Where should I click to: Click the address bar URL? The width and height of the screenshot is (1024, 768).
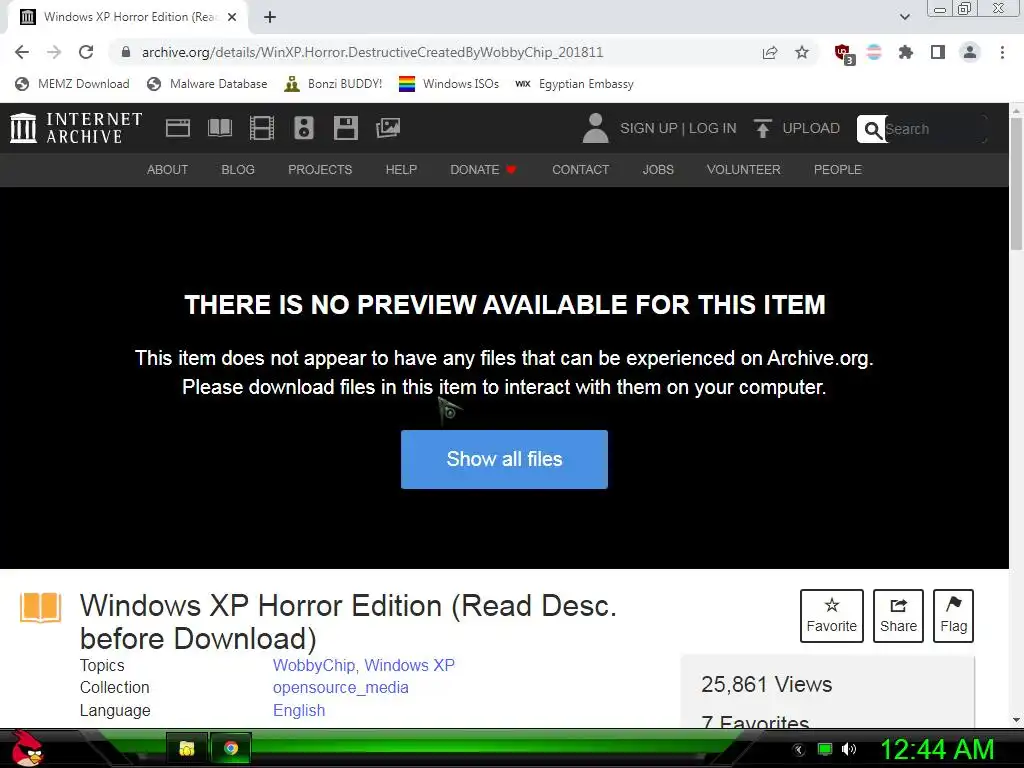(x=372, y=52)
